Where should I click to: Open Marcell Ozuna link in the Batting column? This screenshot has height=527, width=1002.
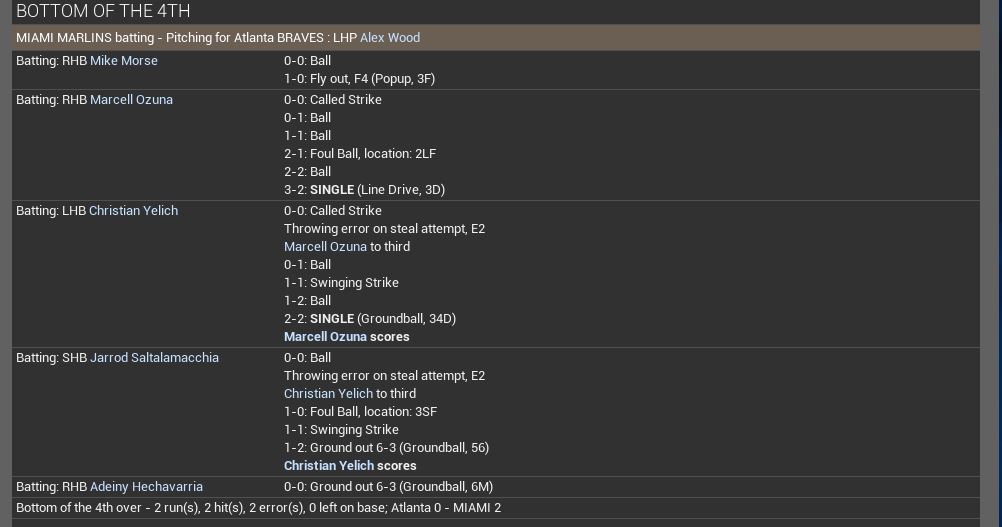[x=131, y=100]
